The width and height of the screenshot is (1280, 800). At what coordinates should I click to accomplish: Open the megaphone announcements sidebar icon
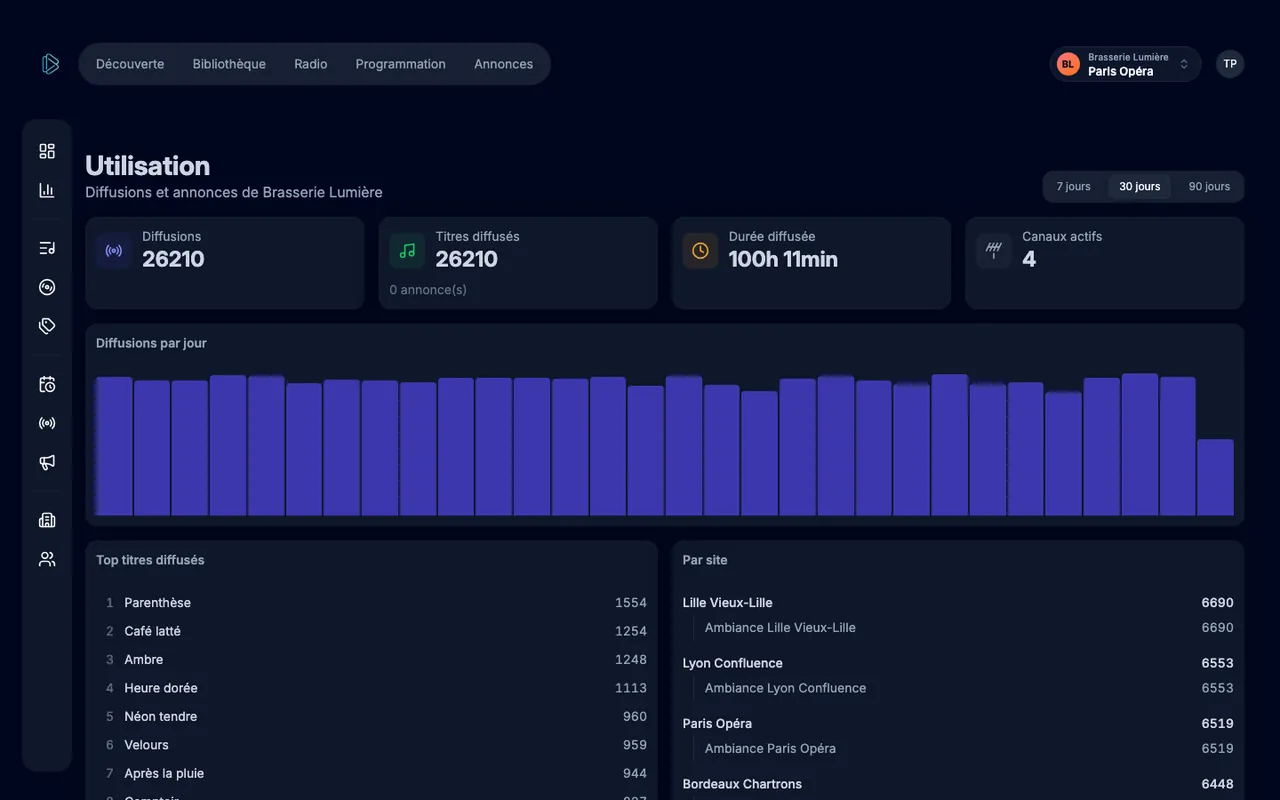47,462
